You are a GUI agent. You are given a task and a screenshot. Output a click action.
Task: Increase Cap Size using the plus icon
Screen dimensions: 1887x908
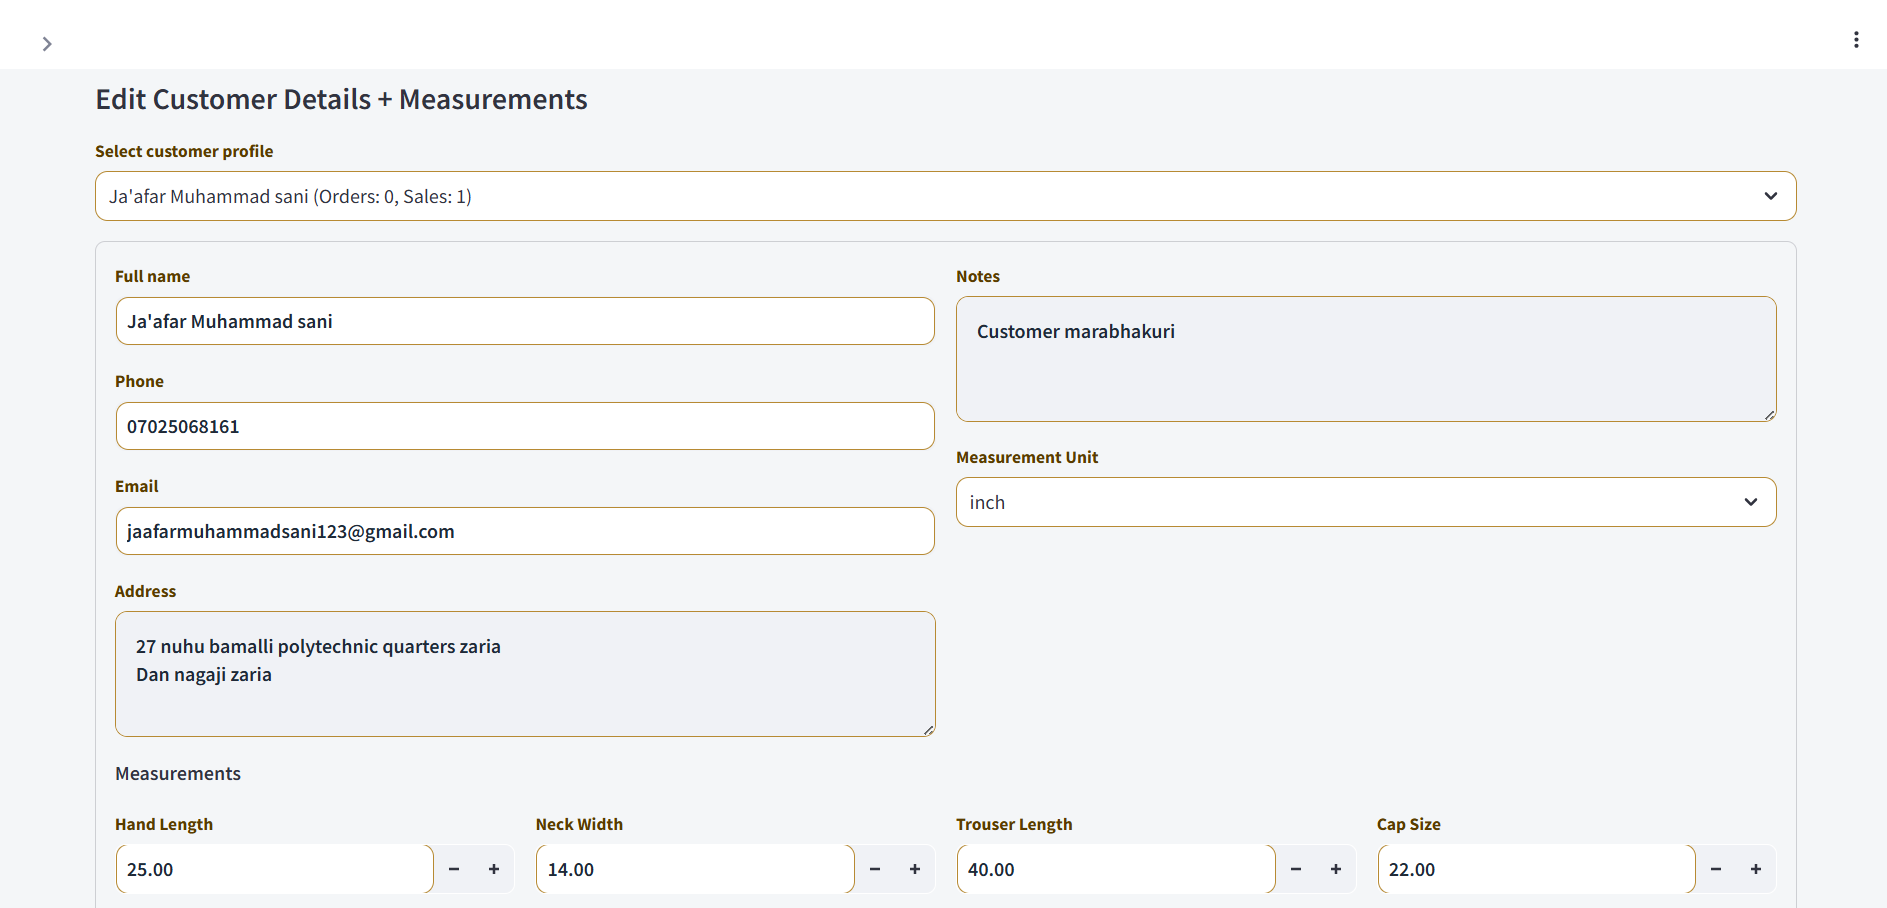click(x=1755, y=869)
